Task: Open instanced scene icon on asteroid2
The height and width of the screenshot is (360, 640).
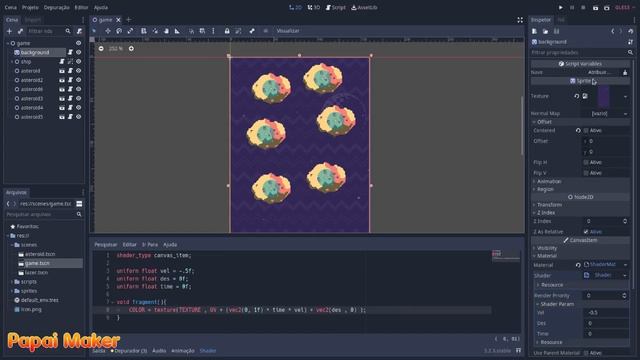Action: (x=62, y=80)
